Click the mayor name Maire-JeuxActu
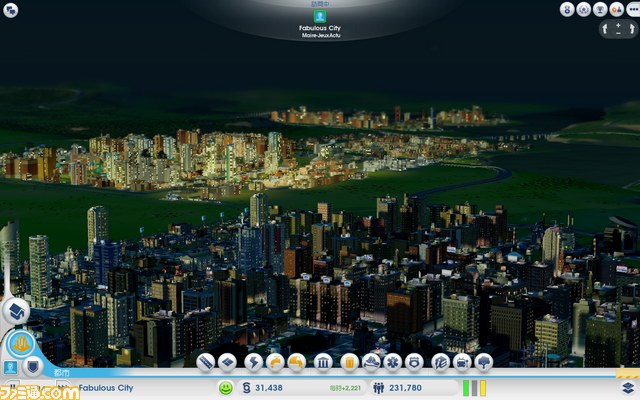This screenshot has height=400, width=640. coord(321,36)
